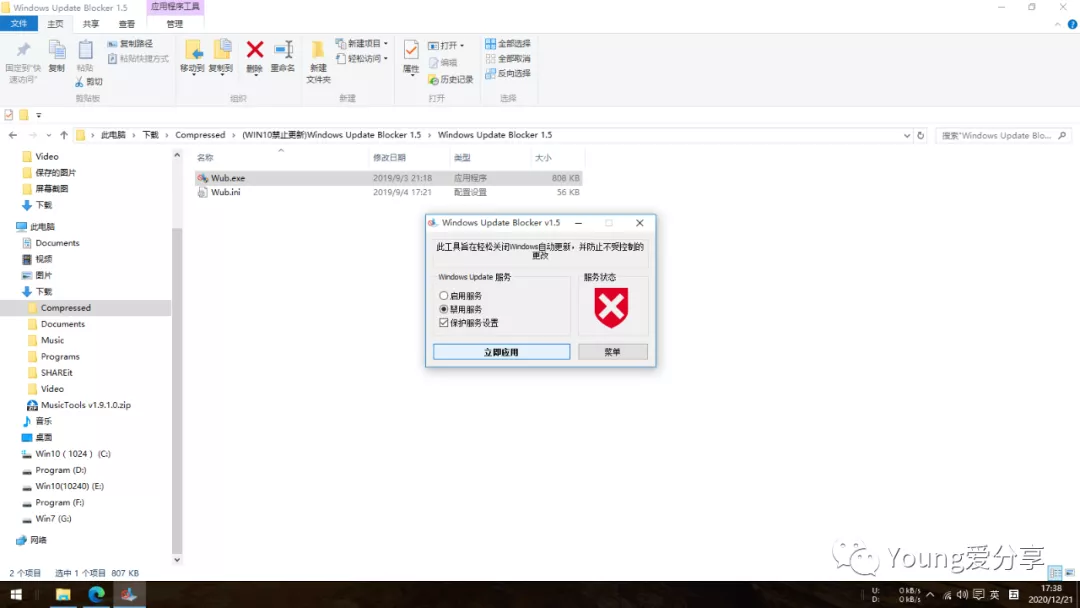
Task: Click the Refresh button next to the address bar
Action: (921, 136)
